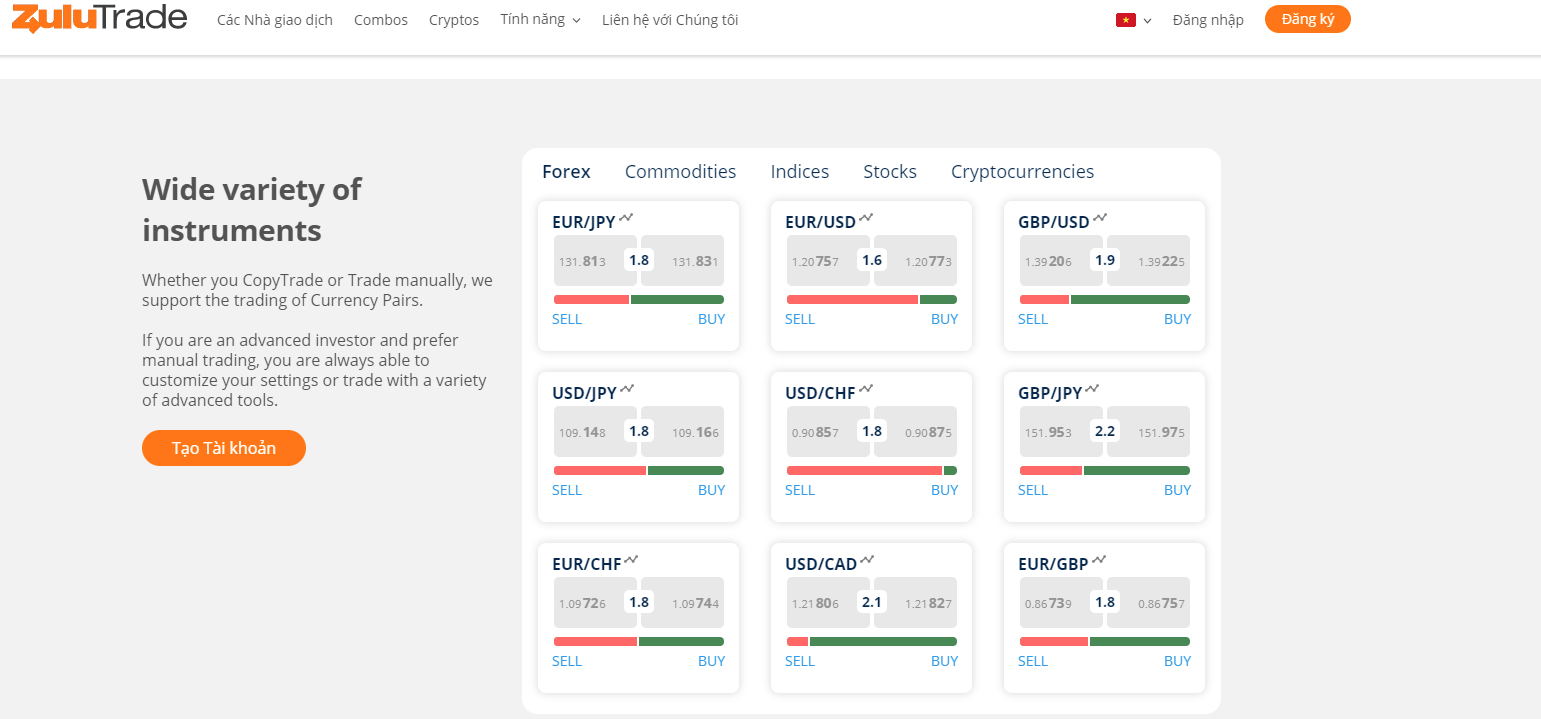This screenshot has width=1541, height=719.
Task: Select the Stocks tab
Action: (x=889, y=172)
